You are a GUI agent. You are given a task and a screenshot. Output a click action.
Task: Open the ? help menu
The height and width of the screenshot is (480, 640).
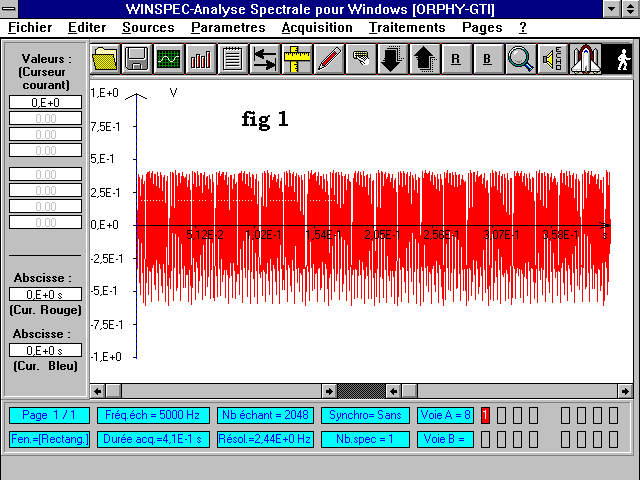523,27
